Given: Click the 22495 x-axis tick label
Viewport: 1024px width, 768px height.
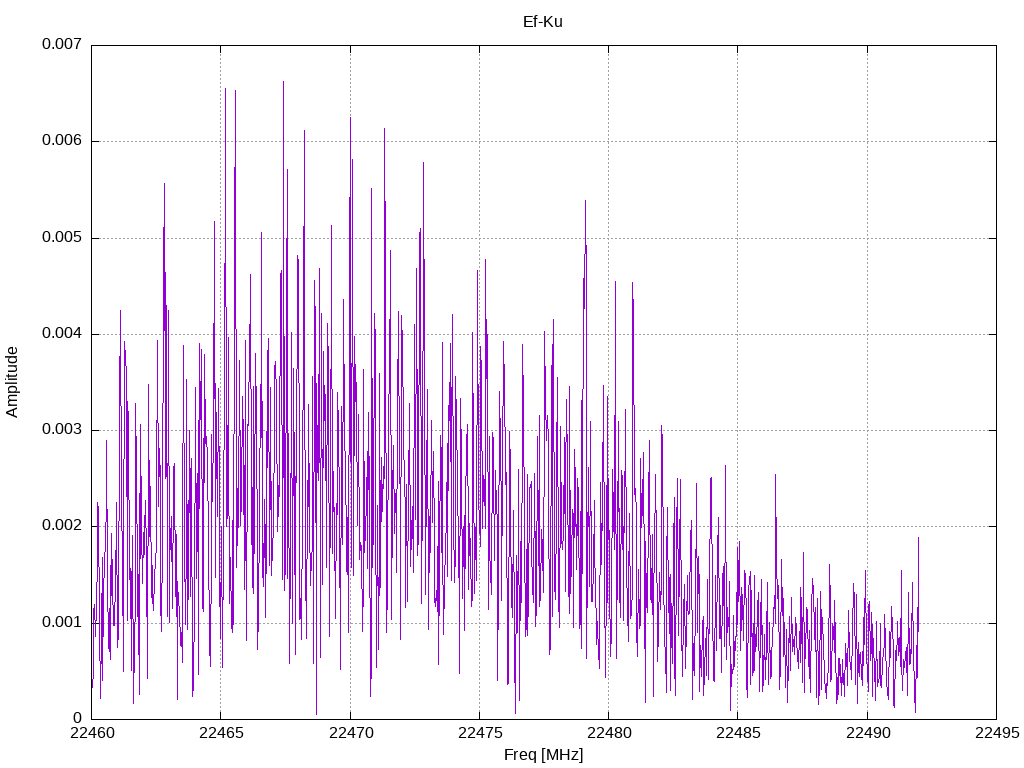Looking at the screenshot, I should pyautogui.click(x=997, y=733).
